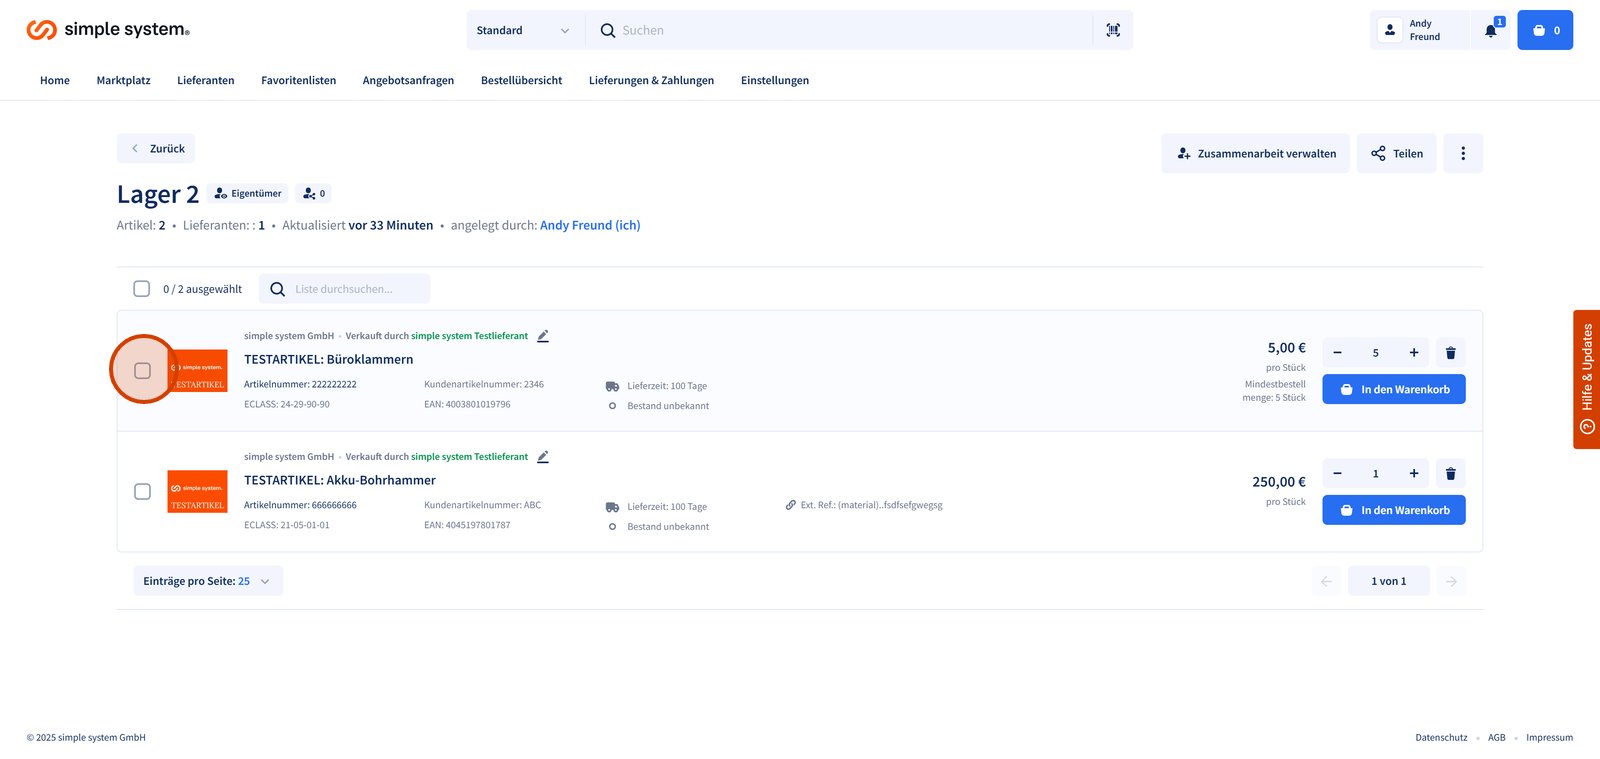The height and width of the screenshot is (759, 1600).
Task: Go to Marktplatz in navigation menu
Action: [123, 80]
